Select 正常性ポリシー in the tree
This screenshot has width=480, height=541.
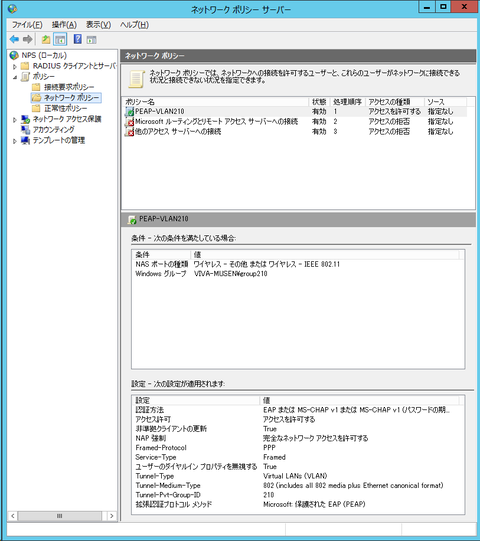[x=66, y=108]
